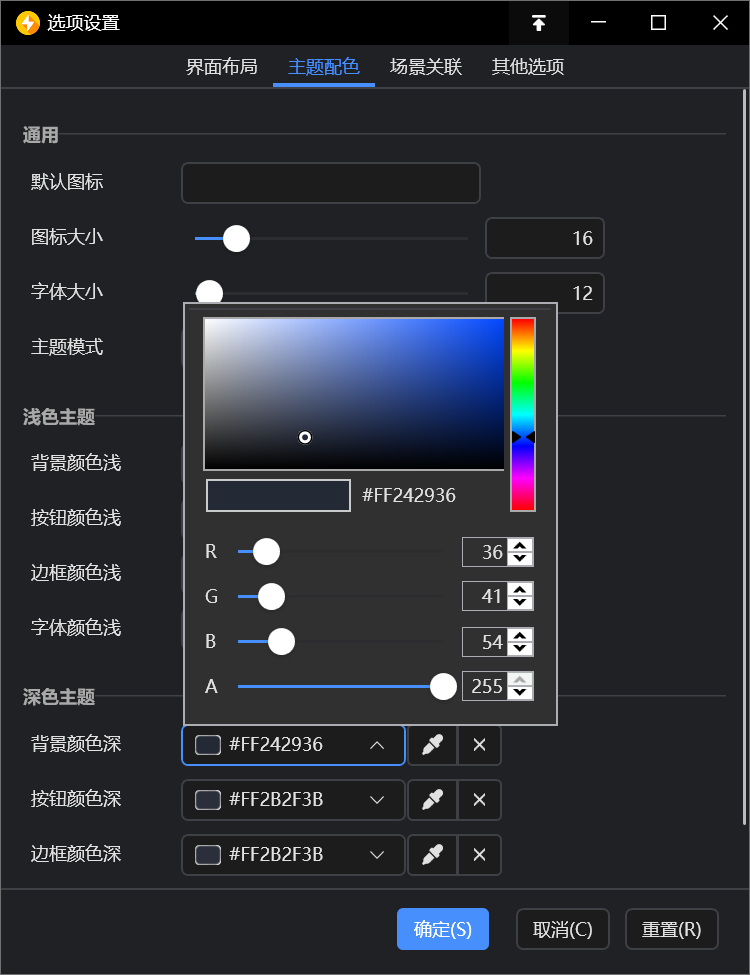Click eyedropper for 按钮颜色深
This screenshot has height=975, width=750.
[x=432, y=800]
